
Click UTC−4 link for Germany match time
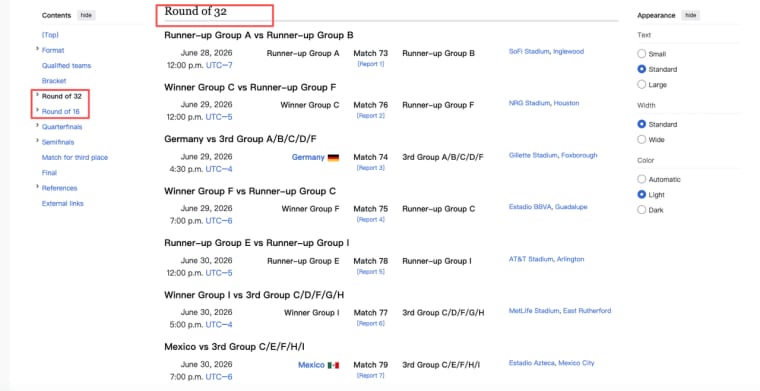[219, 169]
